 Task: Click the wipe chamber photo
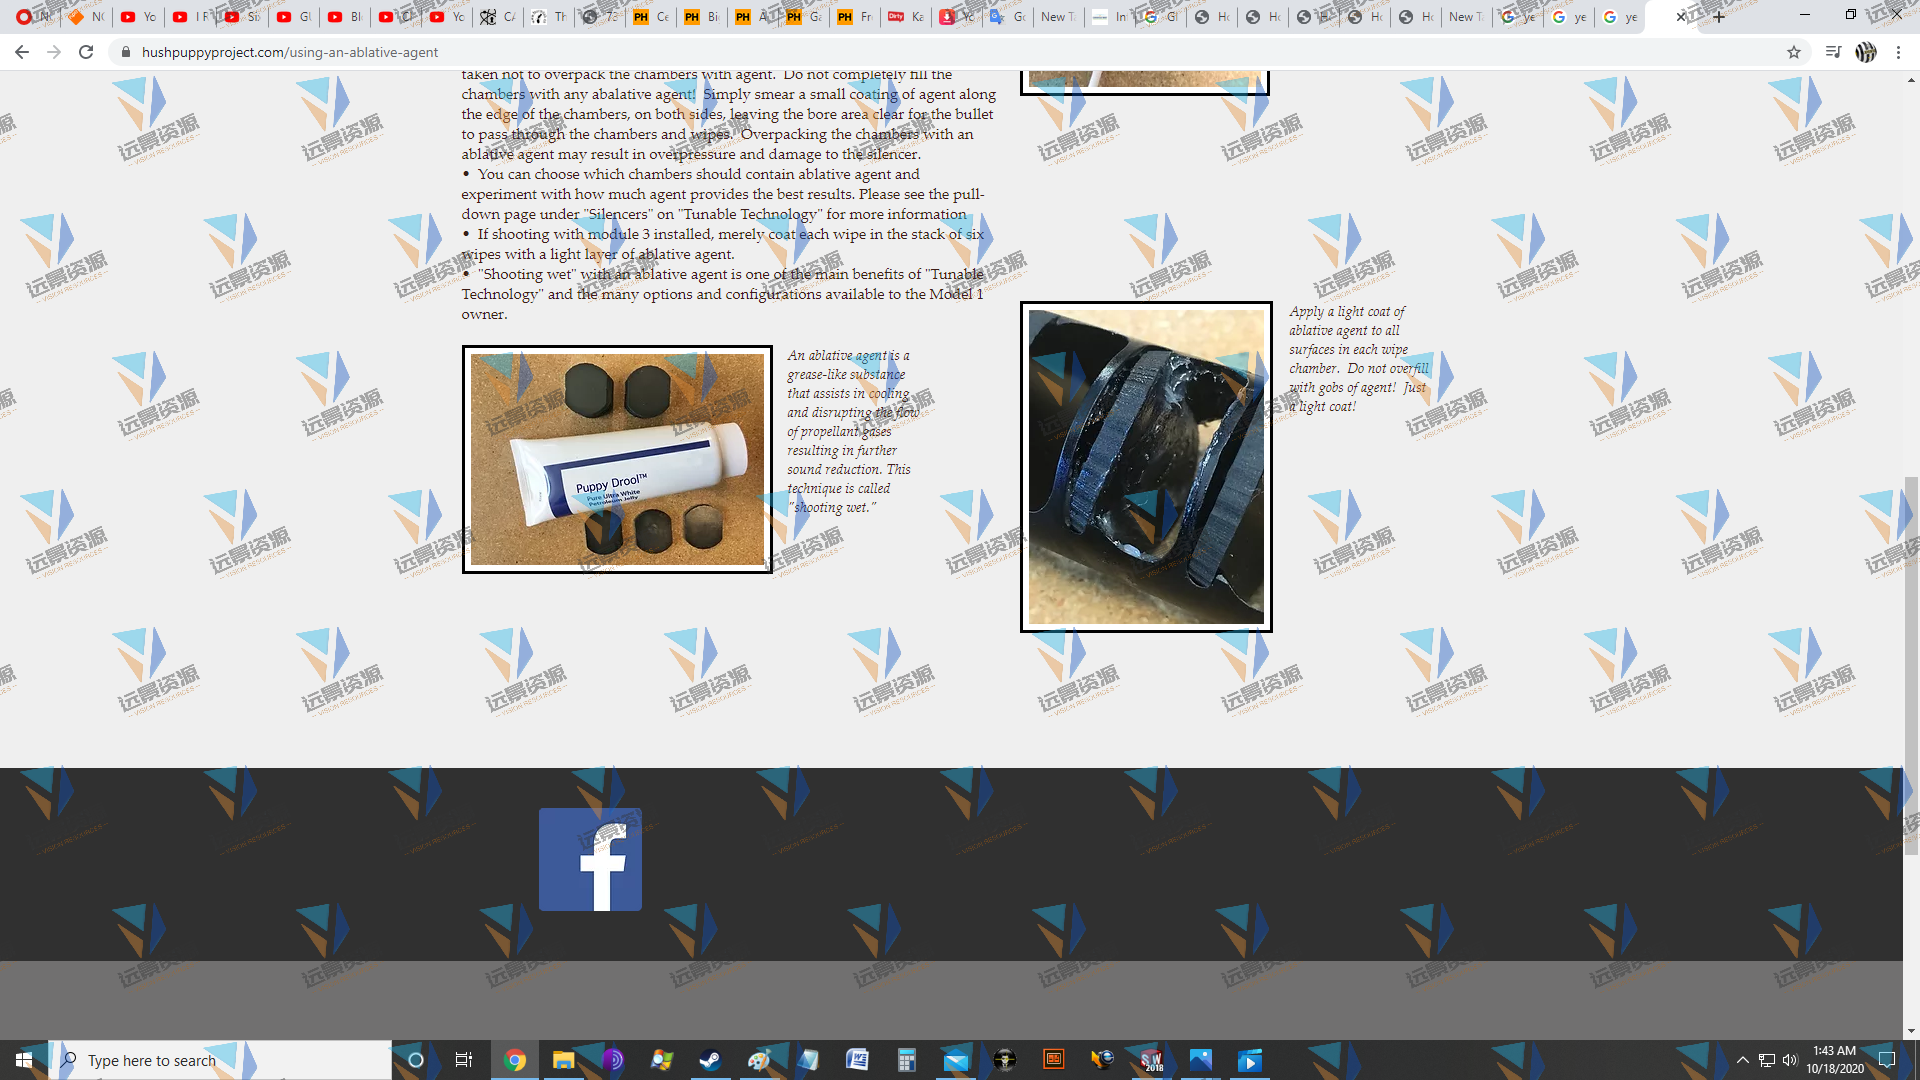(x=1146, y=466)
